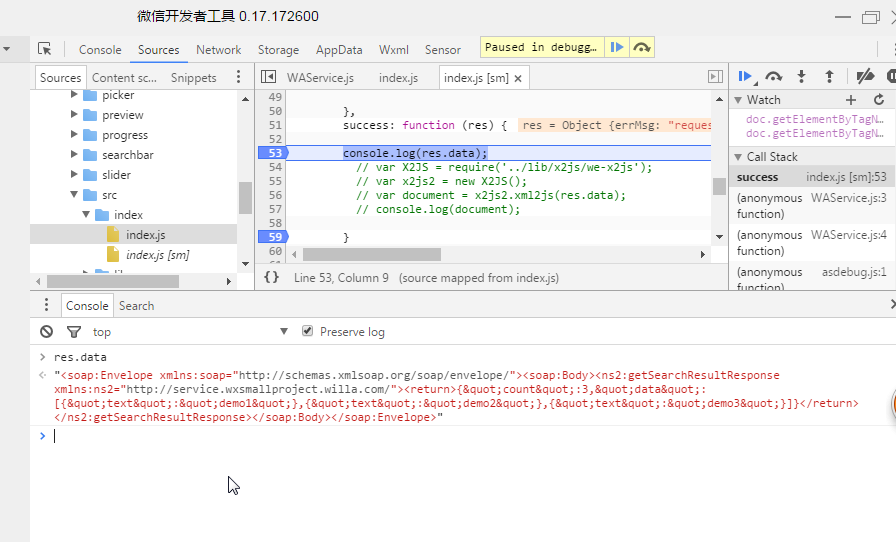The width and height of the screenshot is (896, 542).
Task: Expand the searchbar folder
Action: 74,154
